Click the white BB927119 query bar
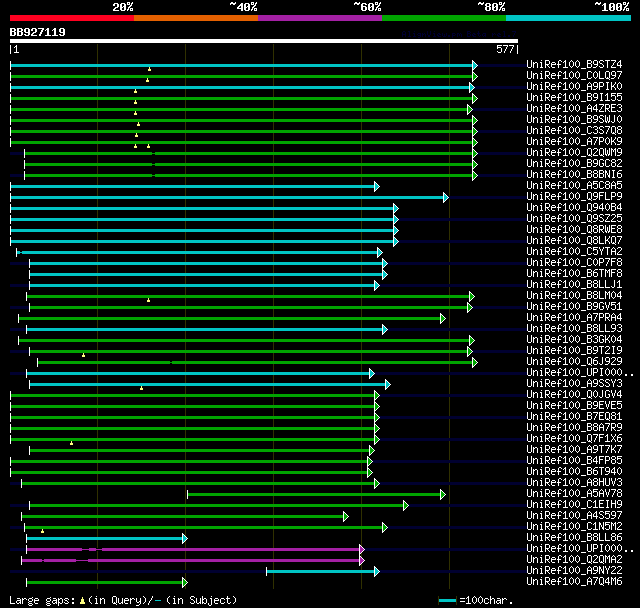Screen dimensions: 640x608 tap(264, 41)
